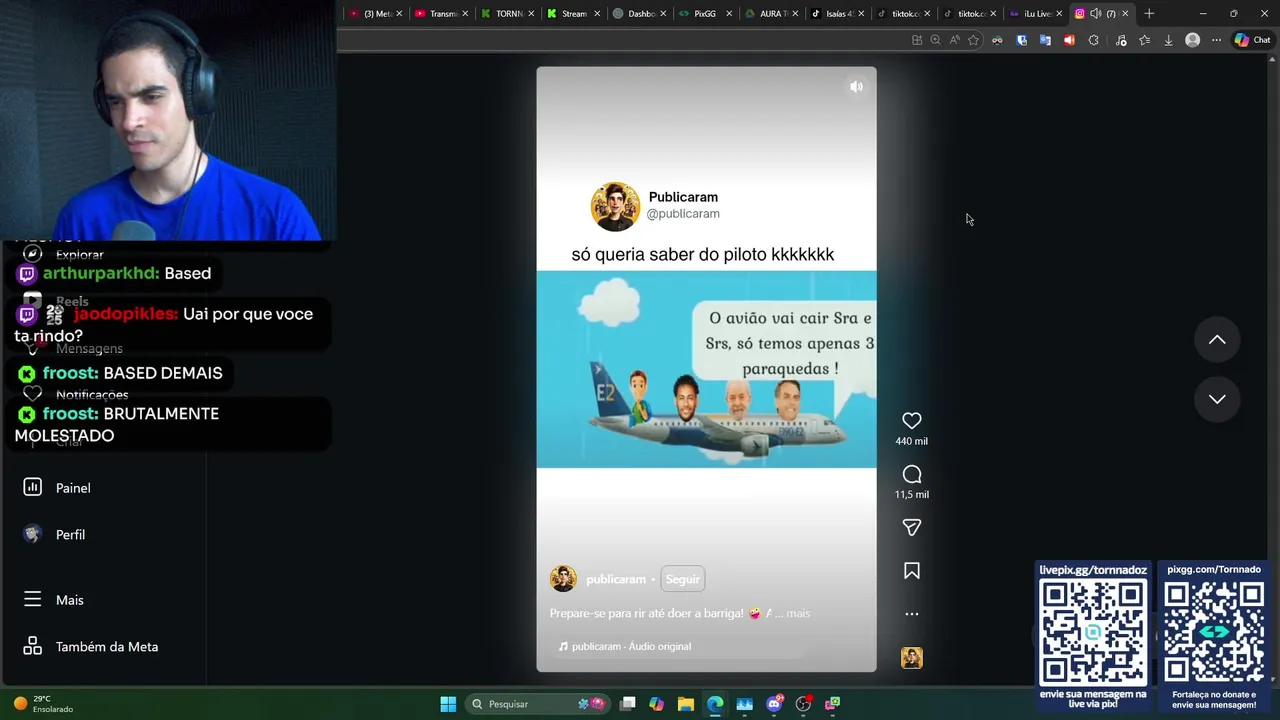Viewport: 1280px width, 720px height.
Task: Open publicaram avatar next to the username
Action: (563, 579)
